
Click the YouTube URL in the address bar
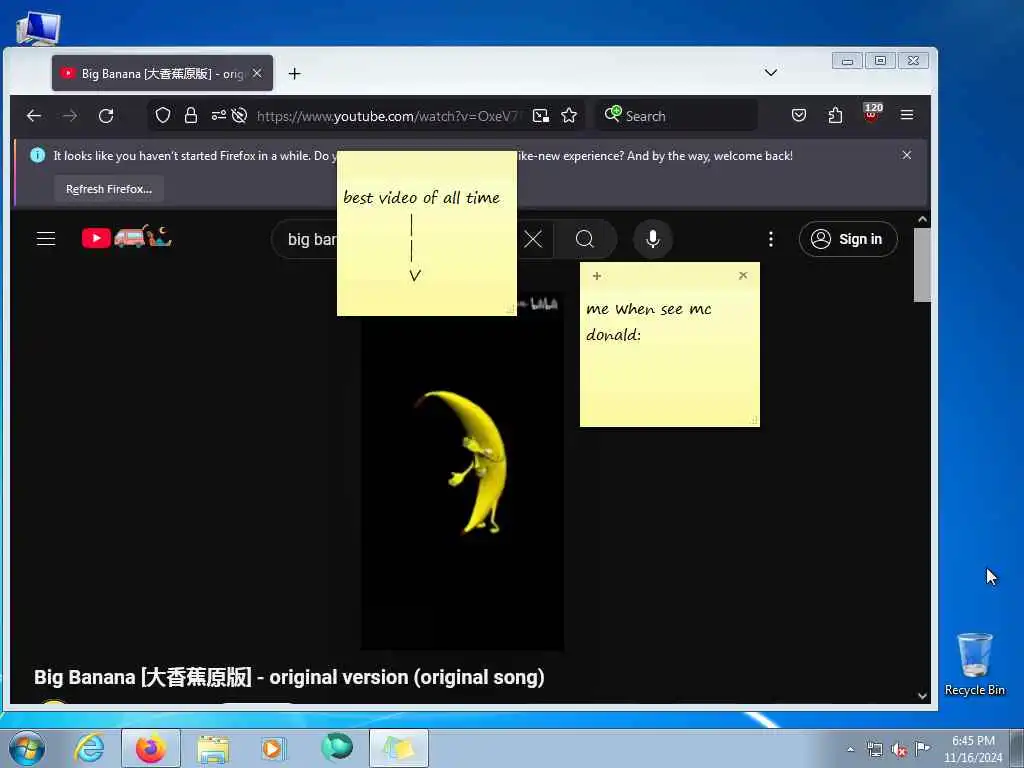[389, 116]
